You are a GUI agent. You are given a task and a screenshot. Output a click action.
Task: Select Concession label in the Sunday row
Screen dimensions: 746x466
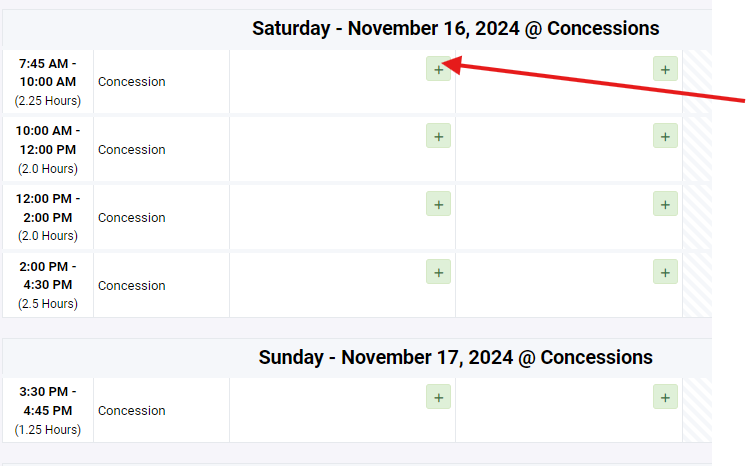pos(132,411)
